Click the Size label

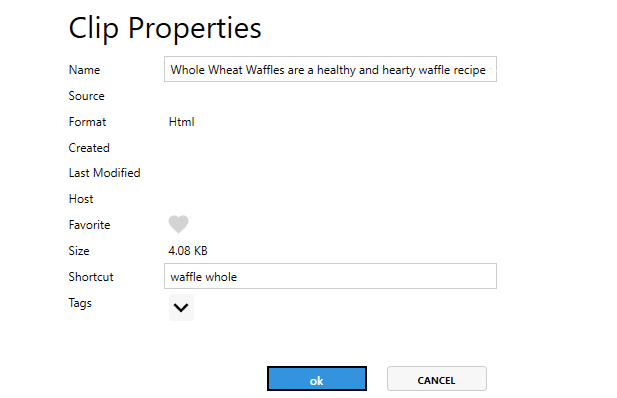(79, 251)
